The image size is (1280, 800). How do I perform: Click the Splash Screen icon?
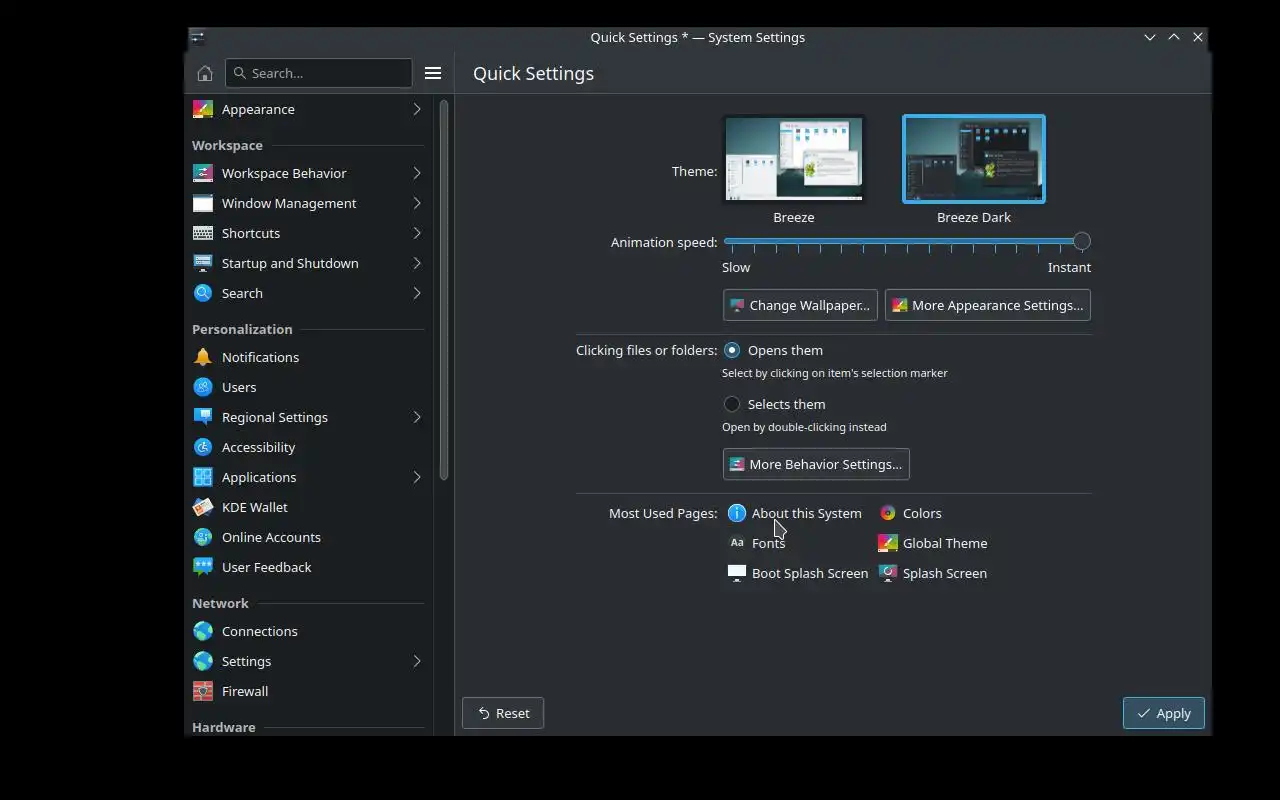click(888, 573)
